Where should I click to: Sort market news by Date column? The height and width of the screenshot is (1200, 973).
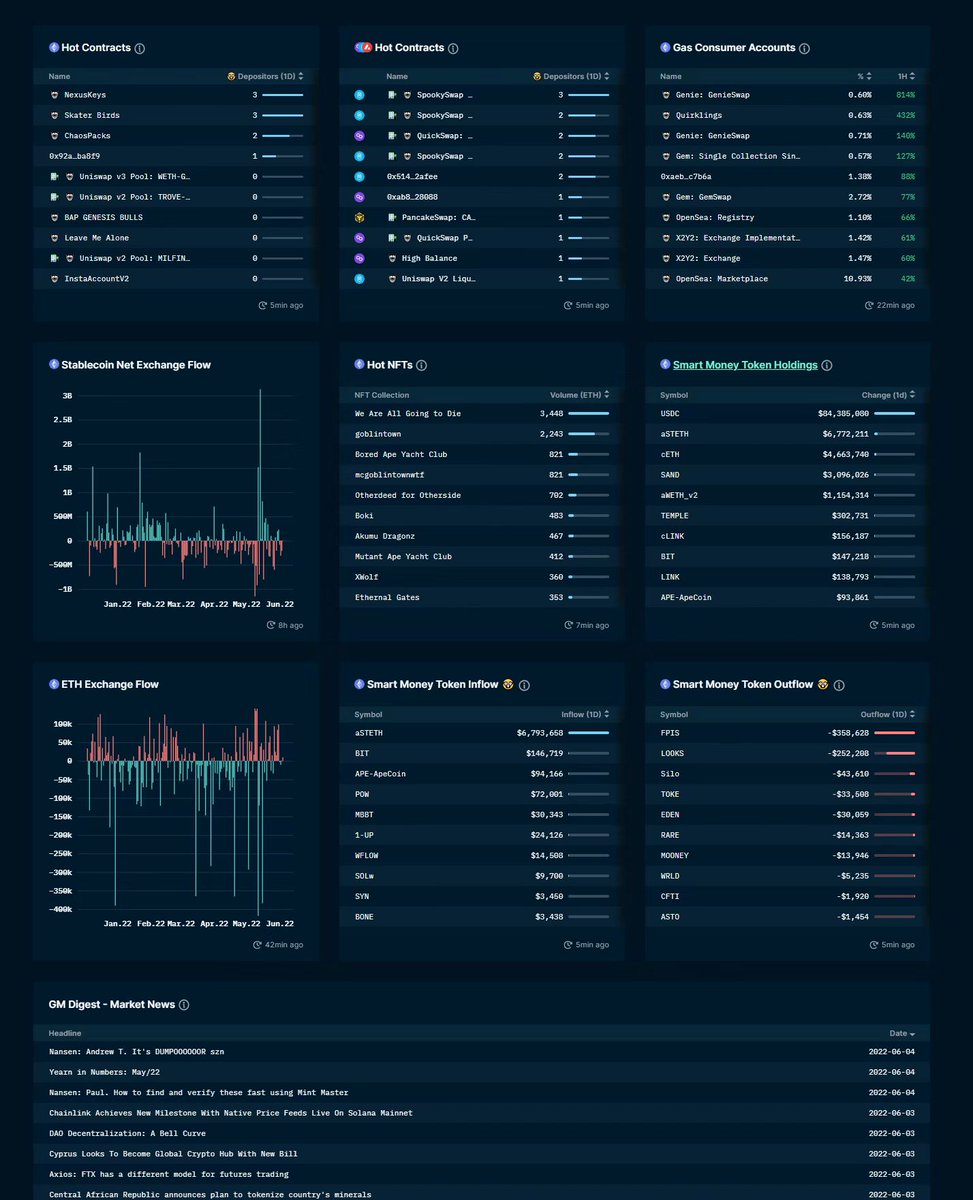coord(903,1033)
